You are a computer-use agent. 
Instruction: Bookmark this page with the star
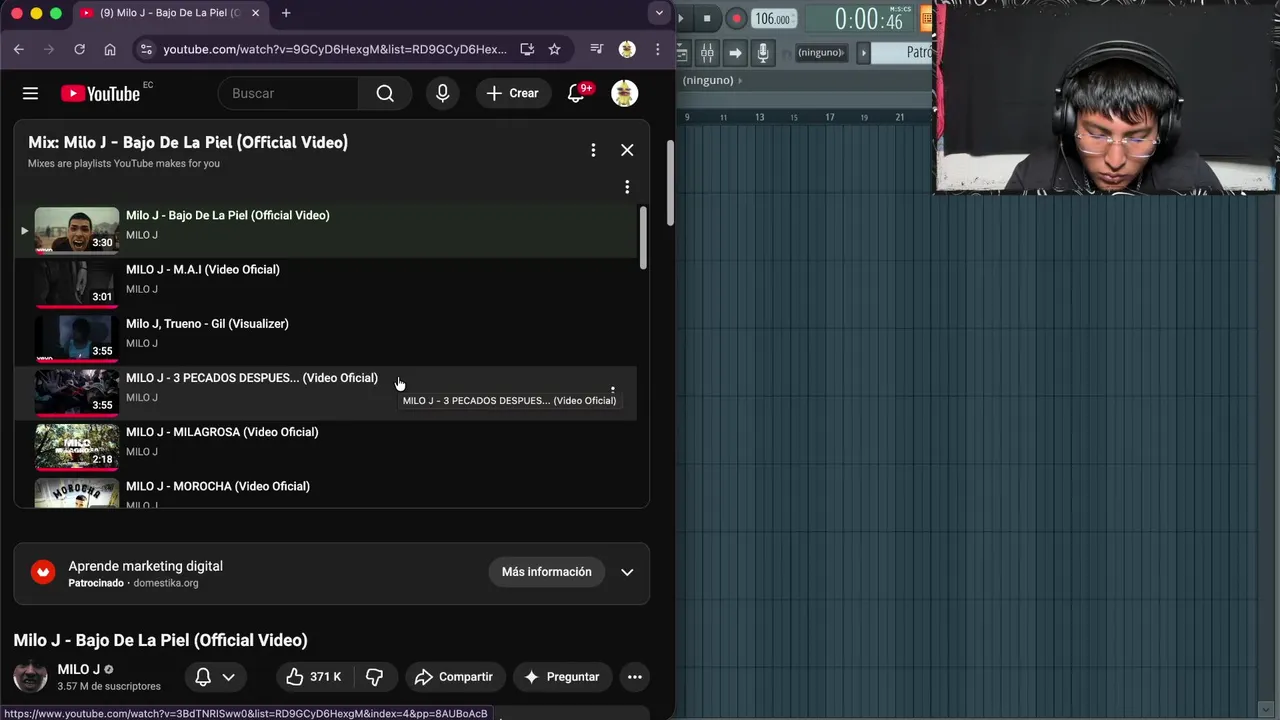click(555, 49)
